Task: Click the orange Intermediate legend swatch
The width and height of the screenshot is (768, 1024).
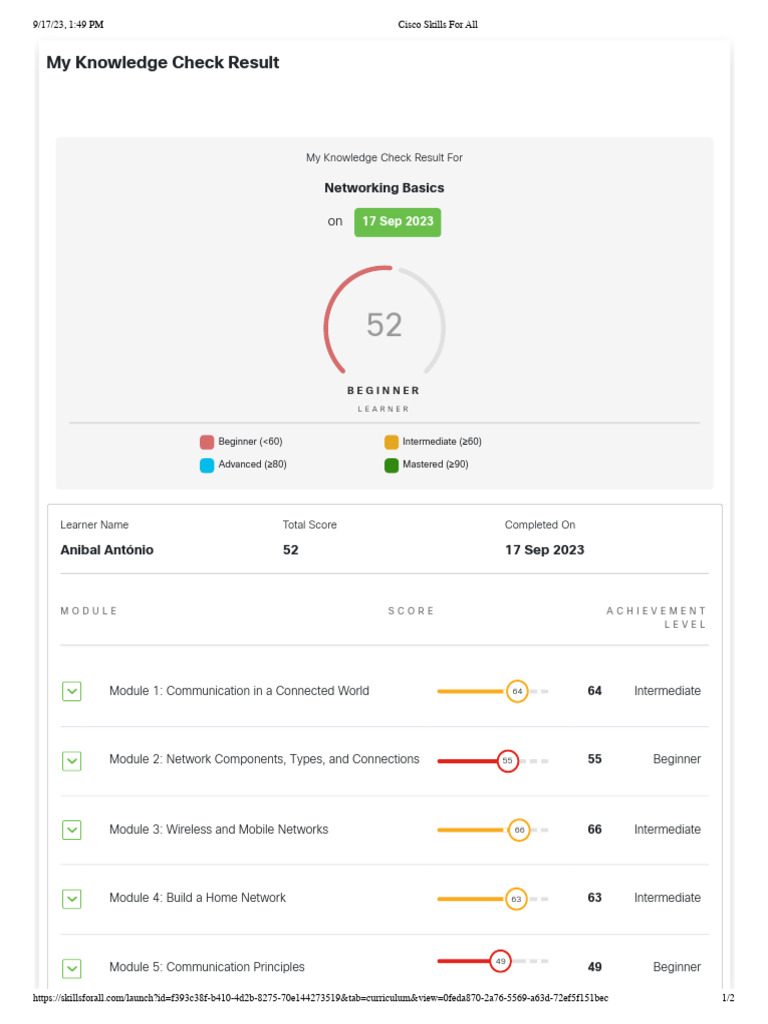Action: coord(391,442)
